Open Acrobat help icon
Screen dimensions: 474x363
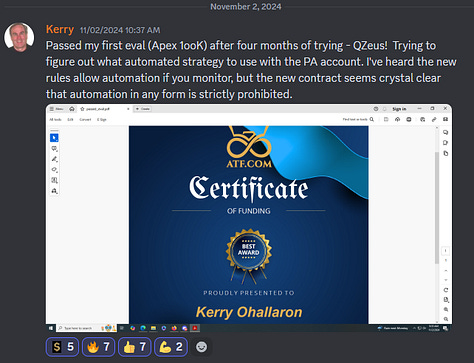(376, 109)
